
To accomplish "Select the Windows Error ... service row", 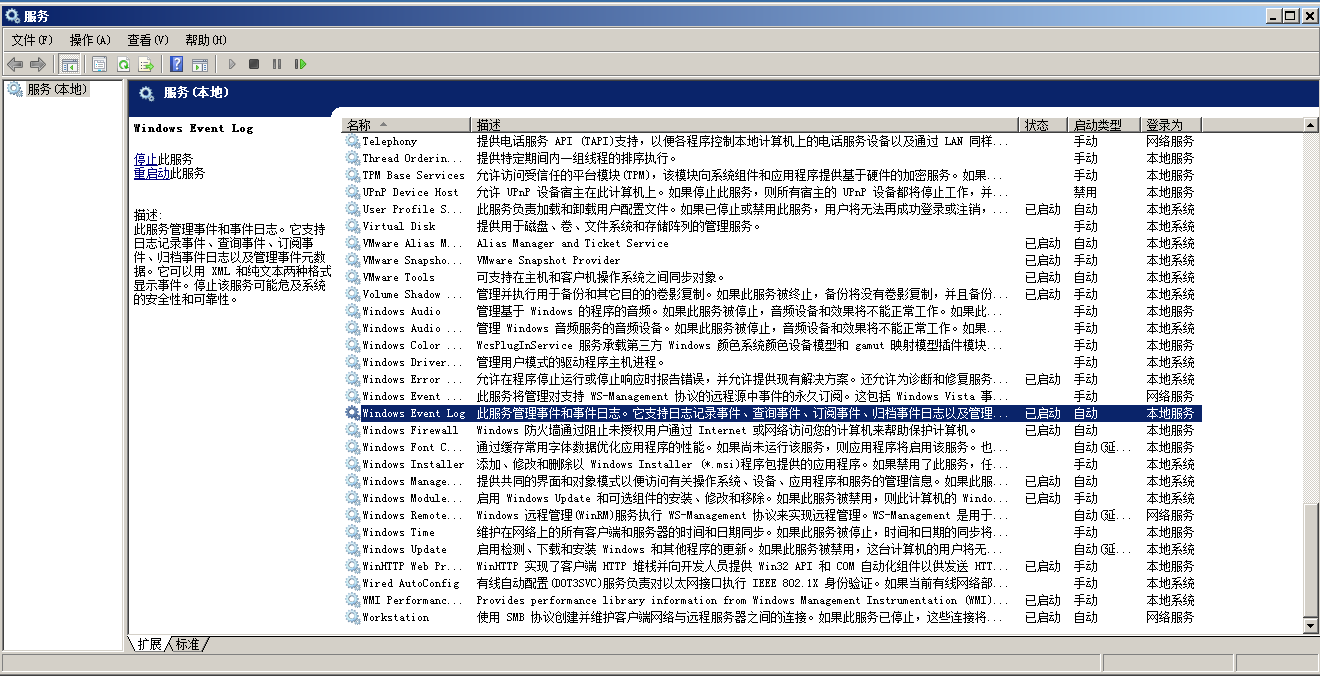I will 772,379.
